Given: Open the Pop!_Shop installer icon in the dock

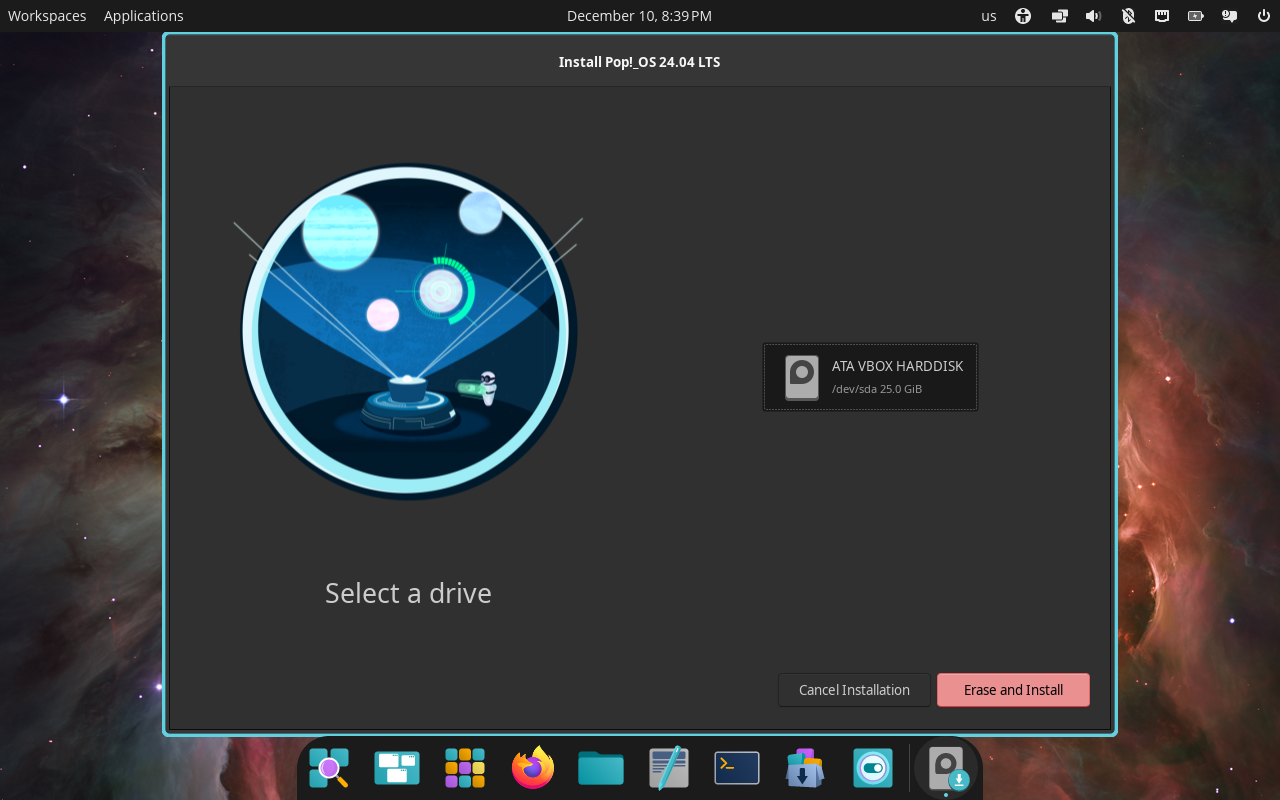Looking at the screenshot, I should point(804,768).
